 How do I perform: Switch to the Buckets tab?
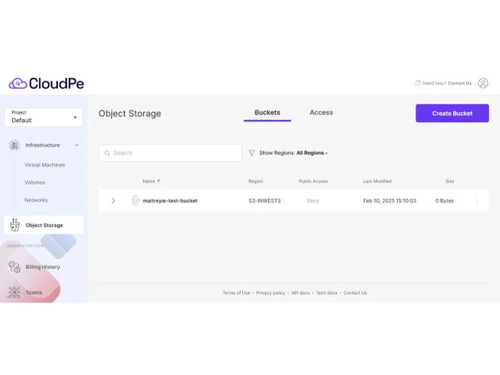click(267, 113)
